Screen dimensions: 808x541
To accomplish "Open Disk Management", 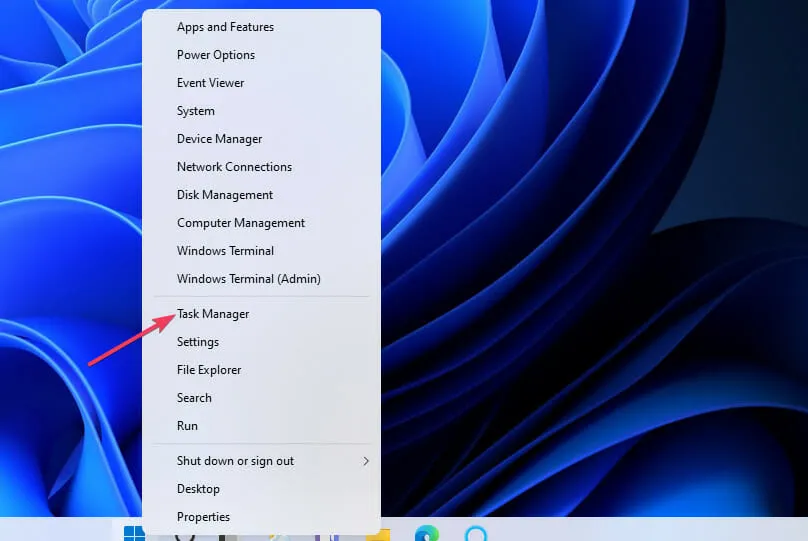I will pos(225,195).
